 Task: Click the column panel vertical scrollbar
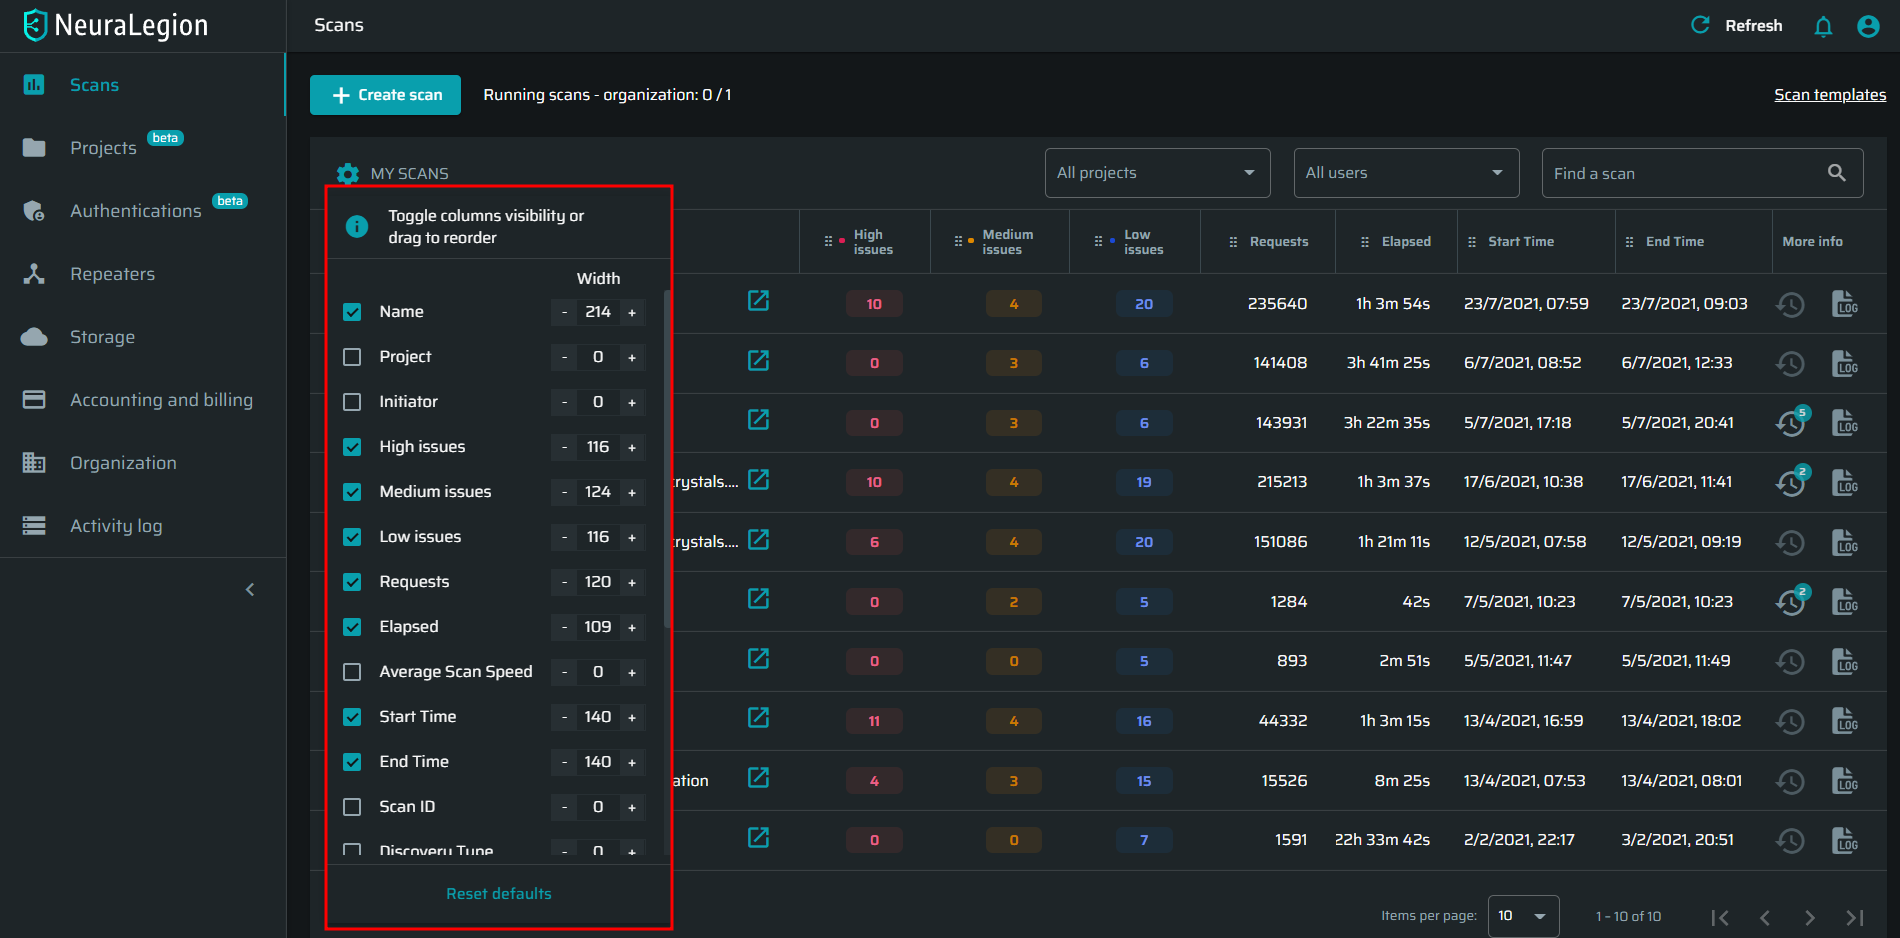[x=667, y=459]
